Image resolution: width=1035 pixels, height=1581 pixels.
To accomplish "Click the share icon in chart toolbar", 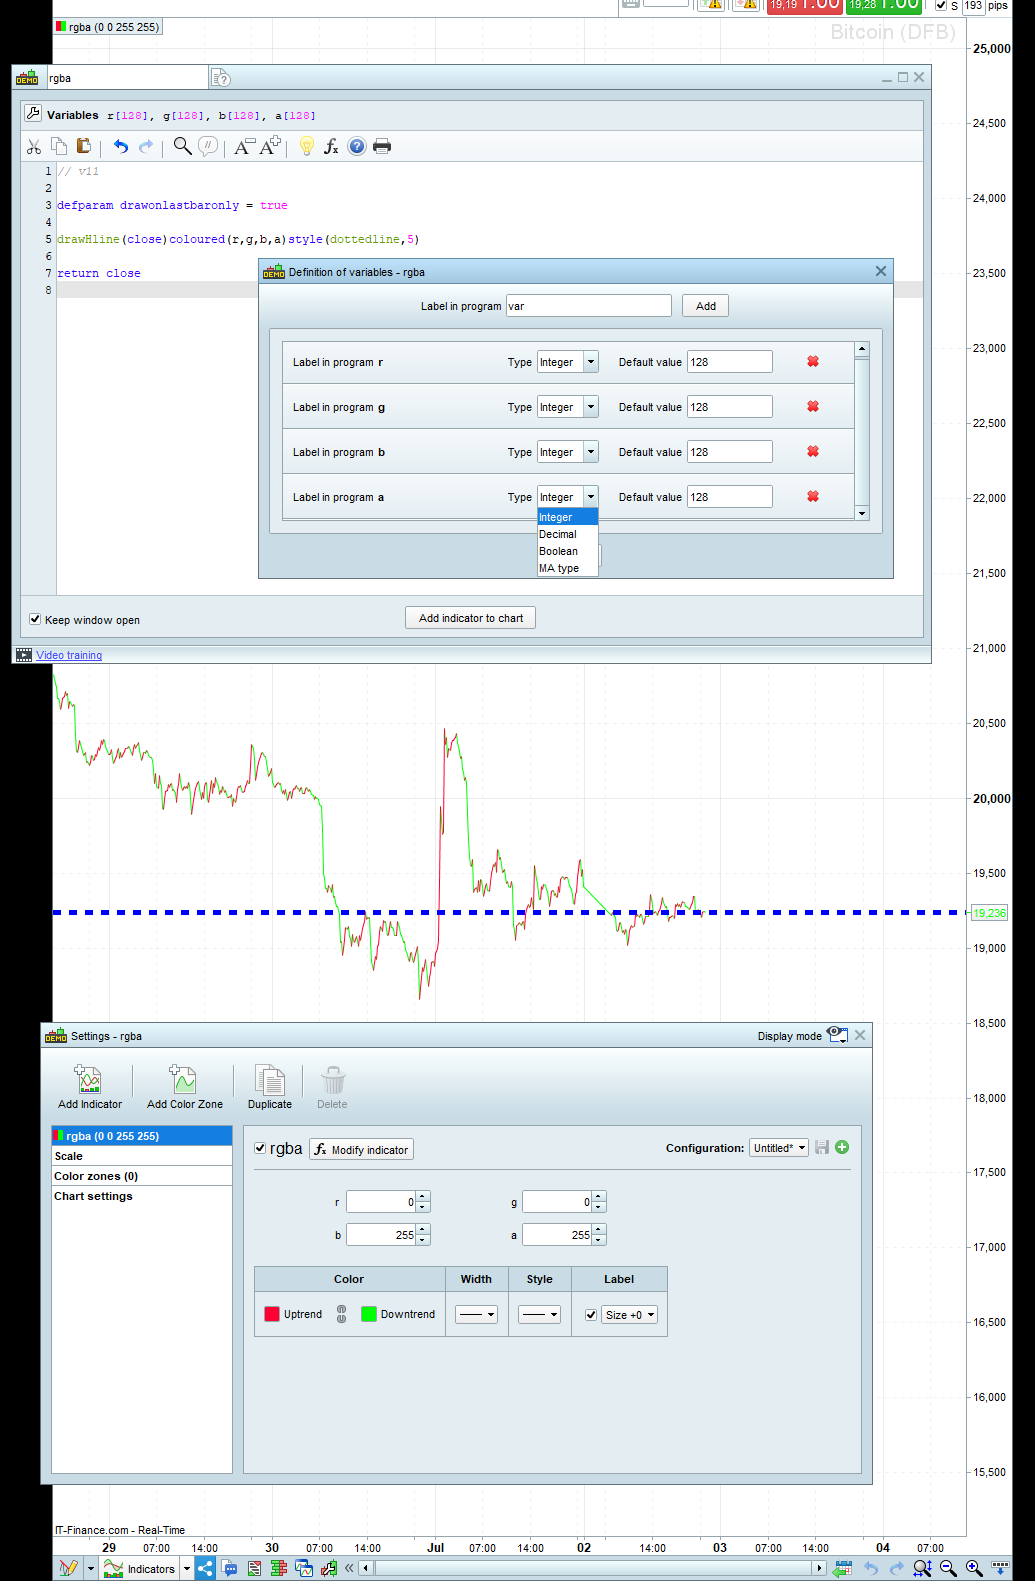I will tap(205, 1568).
